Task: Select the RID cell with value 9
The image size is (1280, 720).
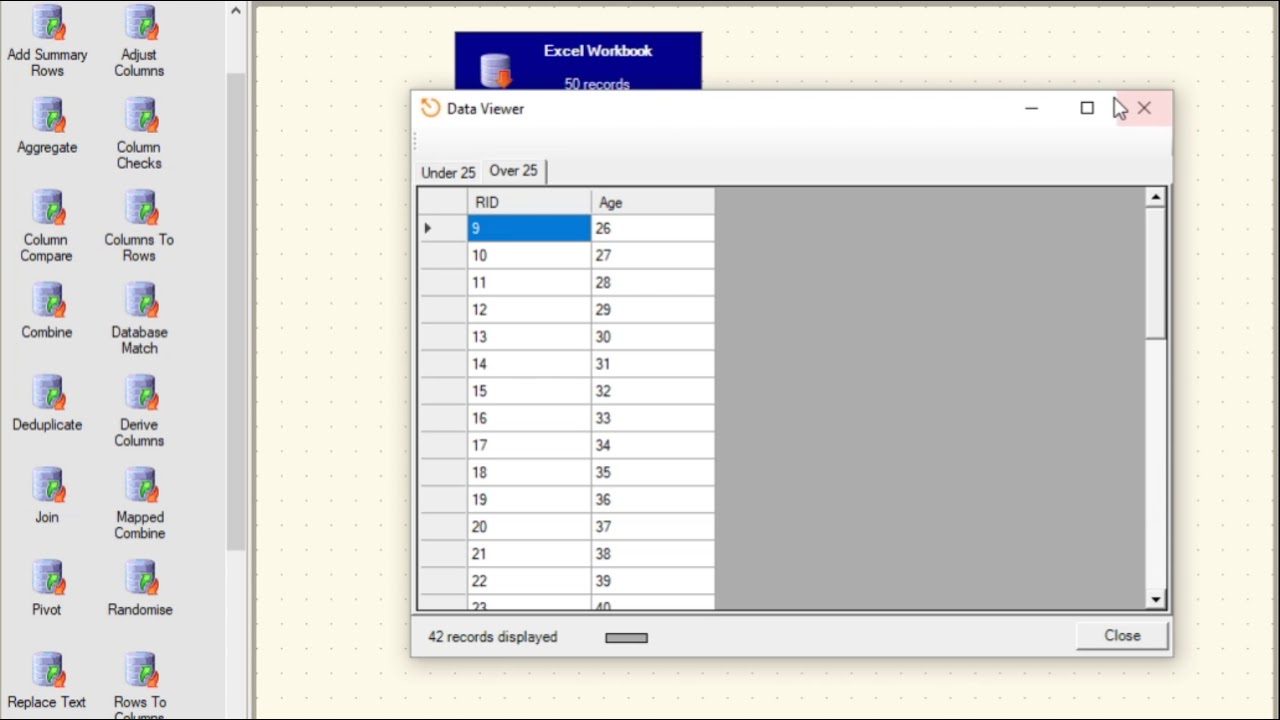Action: pyautogui.click(x=529, y=228)
